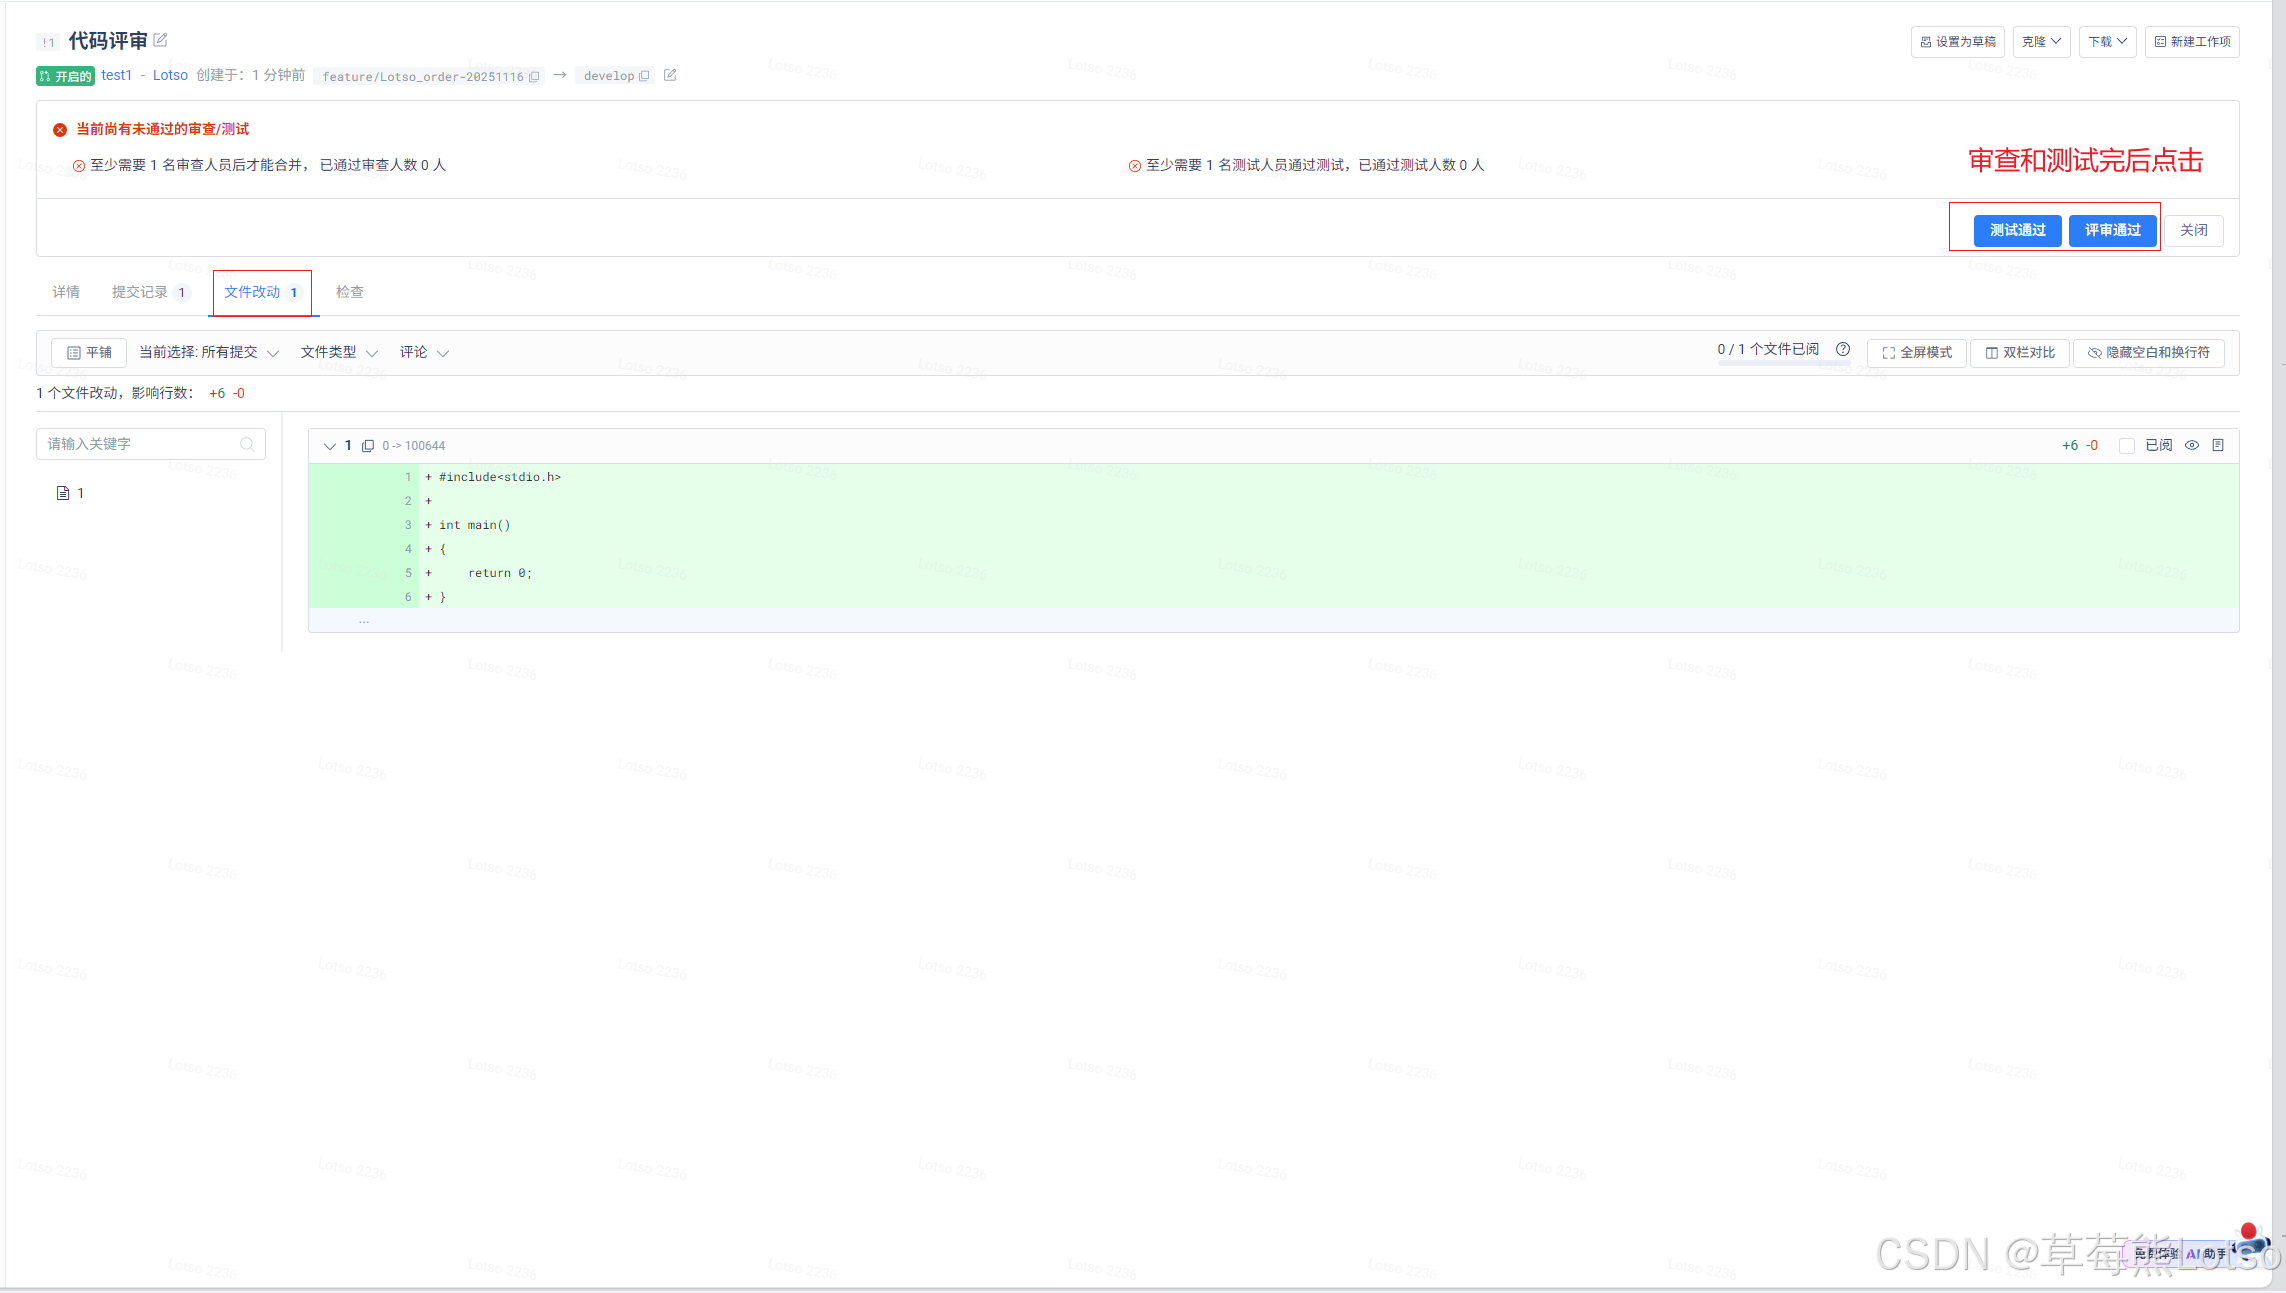This screenshot has width=2286, height=1293.
Task: Click the 0/1 文件已阅 progress bar
Action: pyautogui.click(x=1783, y=364)
